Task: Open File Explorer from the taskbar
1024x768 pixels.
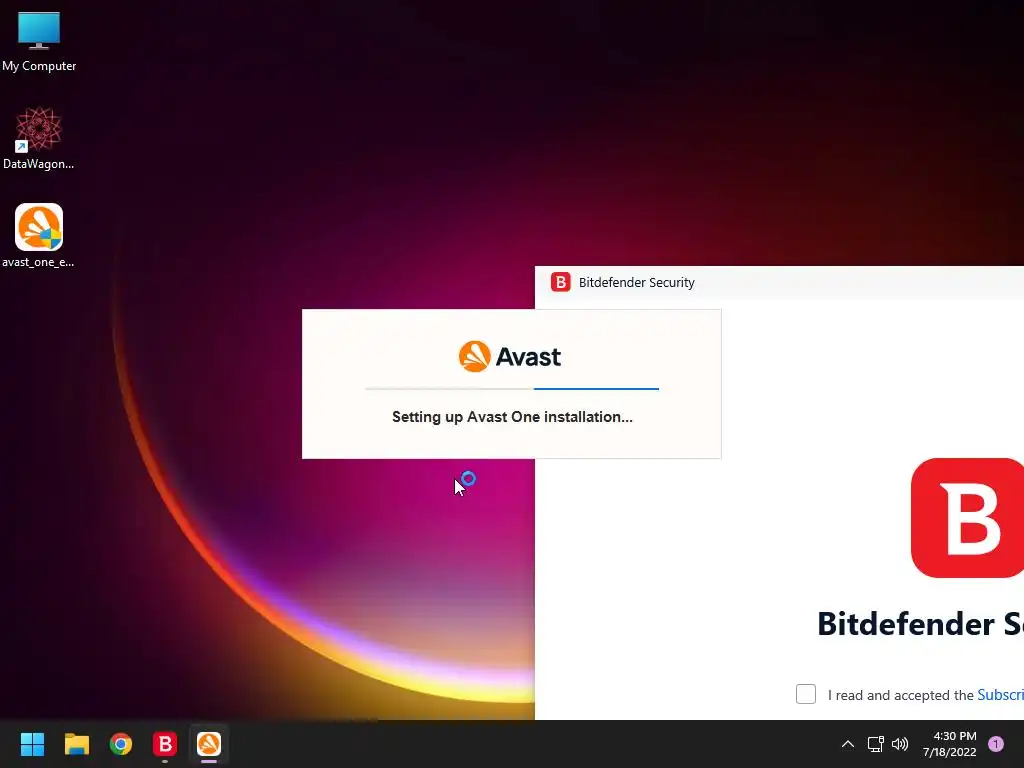Action: point(76,744)
